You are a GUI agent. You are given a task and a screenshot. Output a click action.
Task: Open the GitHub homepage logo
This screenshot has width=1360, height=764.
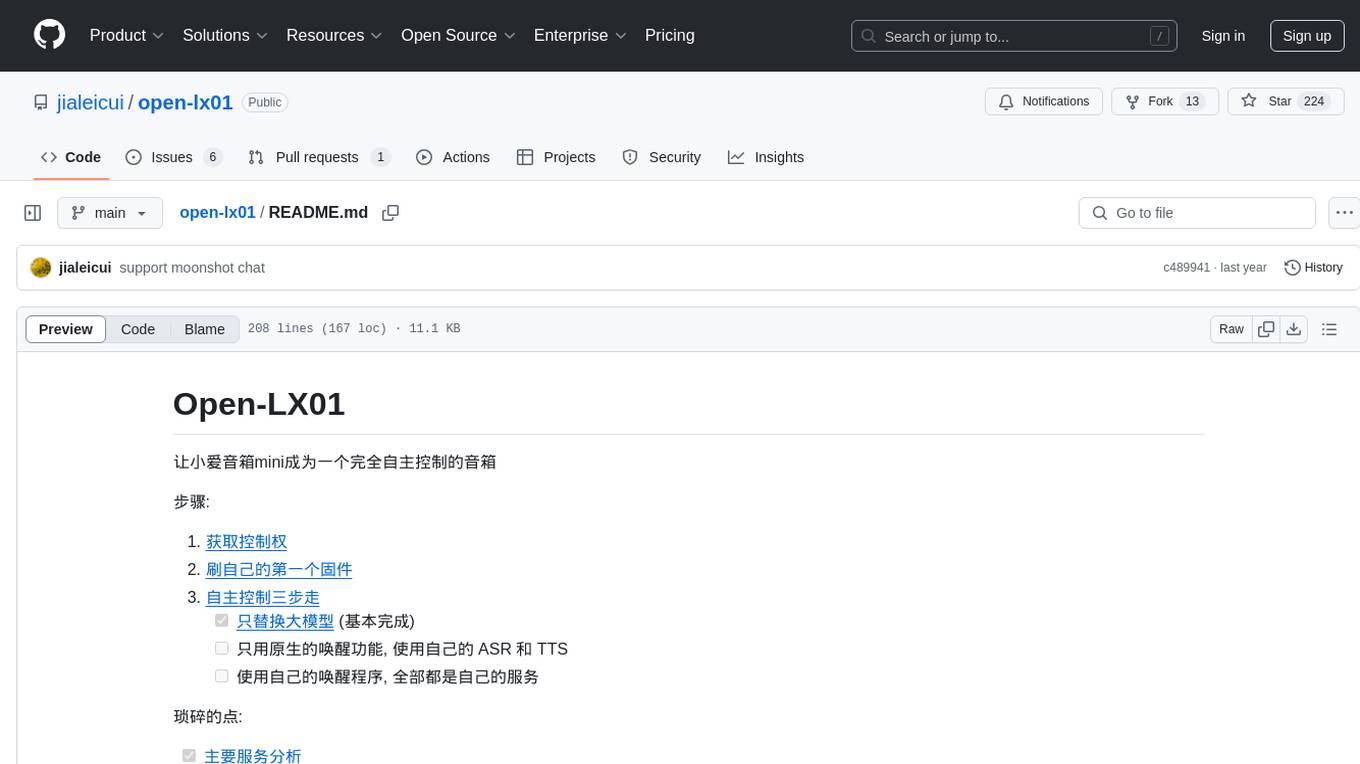pos(50,35)
